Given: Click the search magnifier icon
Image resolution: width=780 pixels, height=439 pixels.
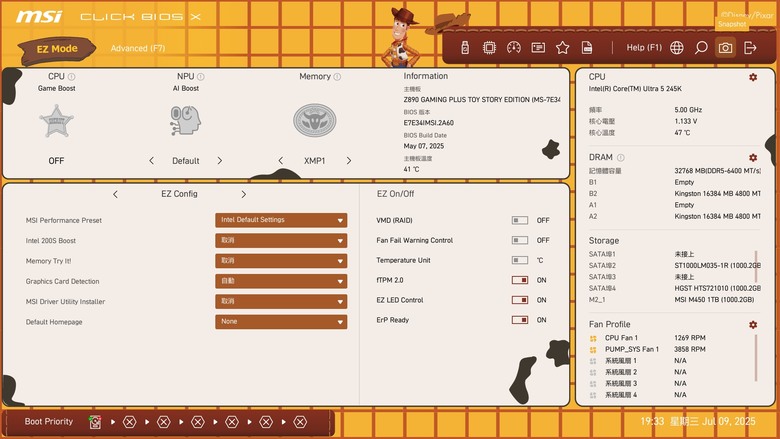Looking at the screenshot, I should [701, 48].
